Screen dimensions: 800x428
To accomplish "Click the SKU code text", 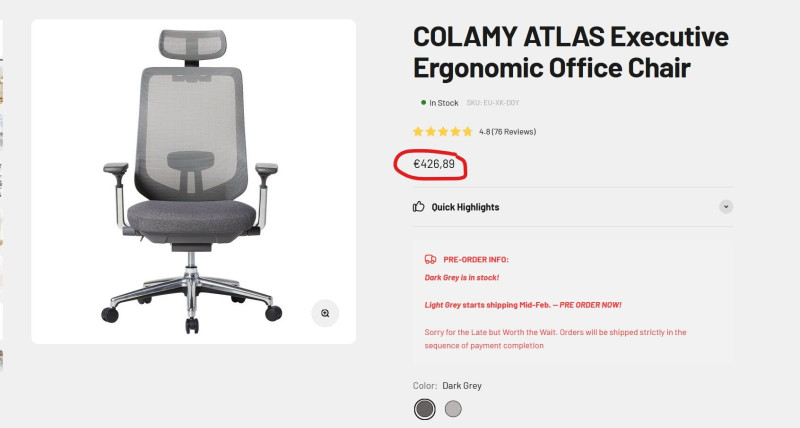I will pyautogui.click(x=492, y=103).
